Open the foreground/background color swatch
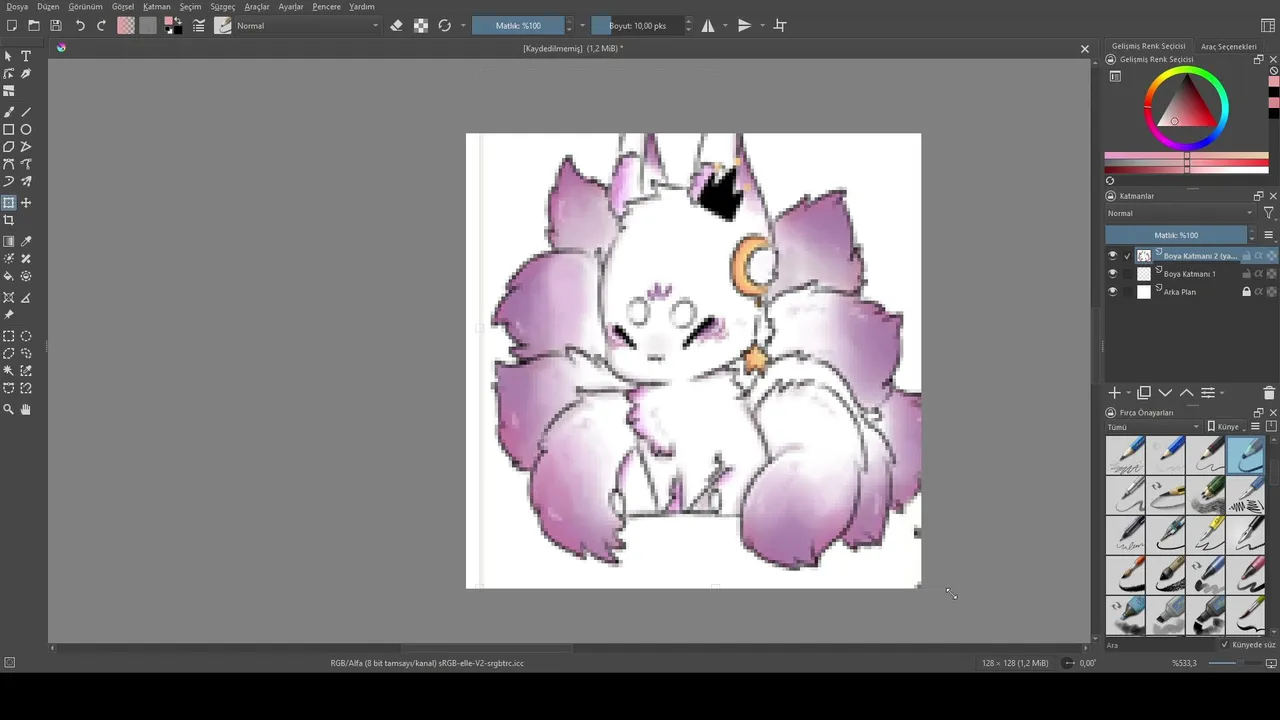 (x=173, y=26)
